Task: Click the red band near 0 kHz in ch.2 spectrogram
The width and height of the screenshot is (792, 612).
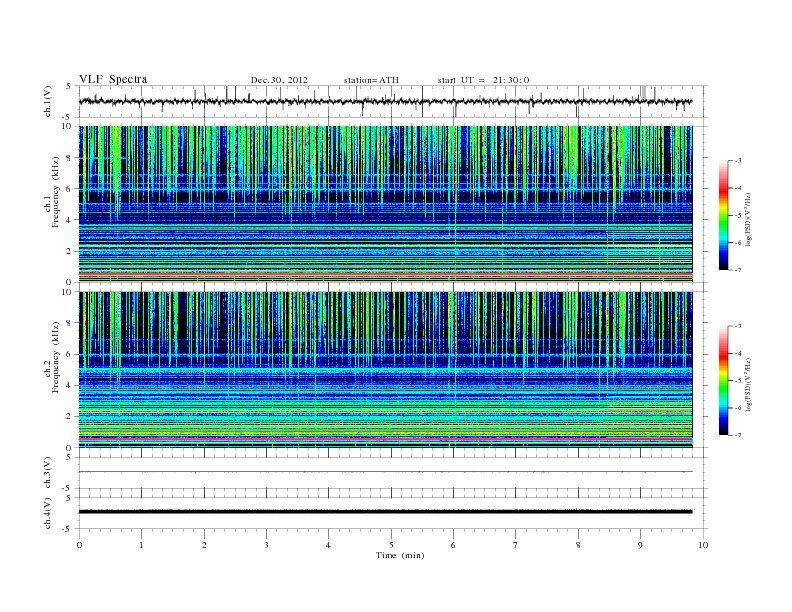Action: tap(385, 439)
